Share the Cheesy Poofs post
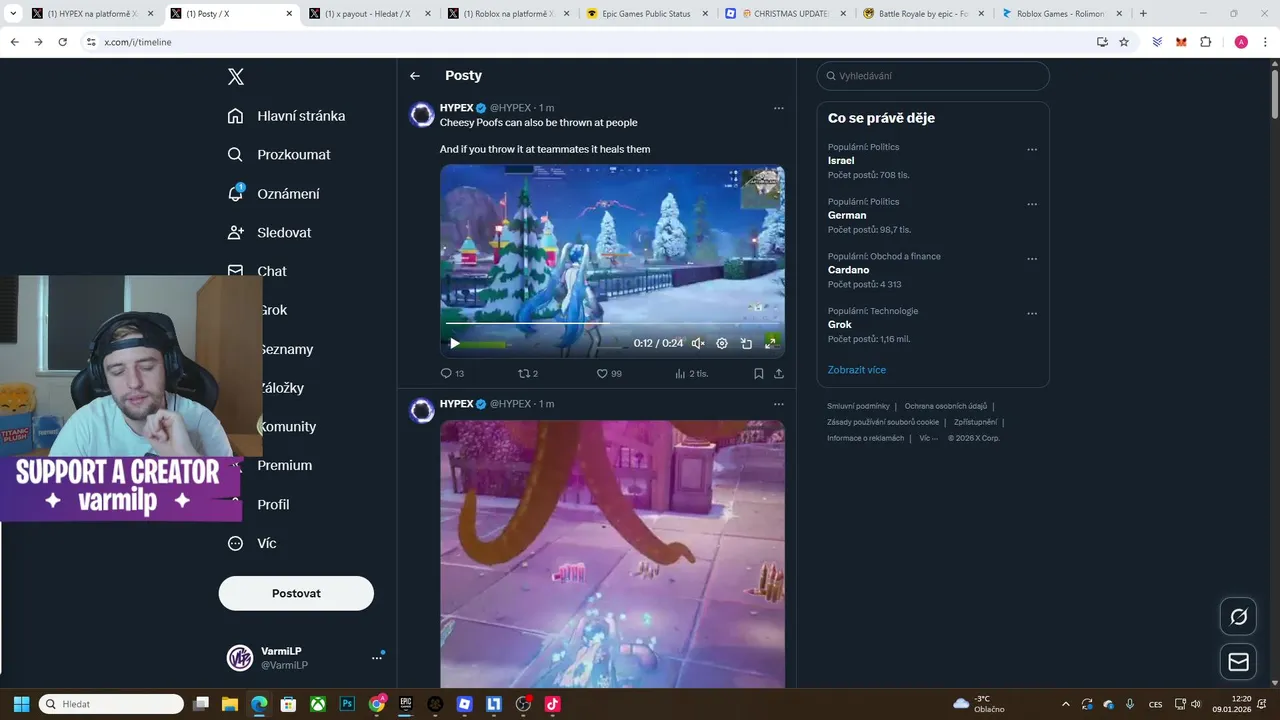 click(779, 373)
